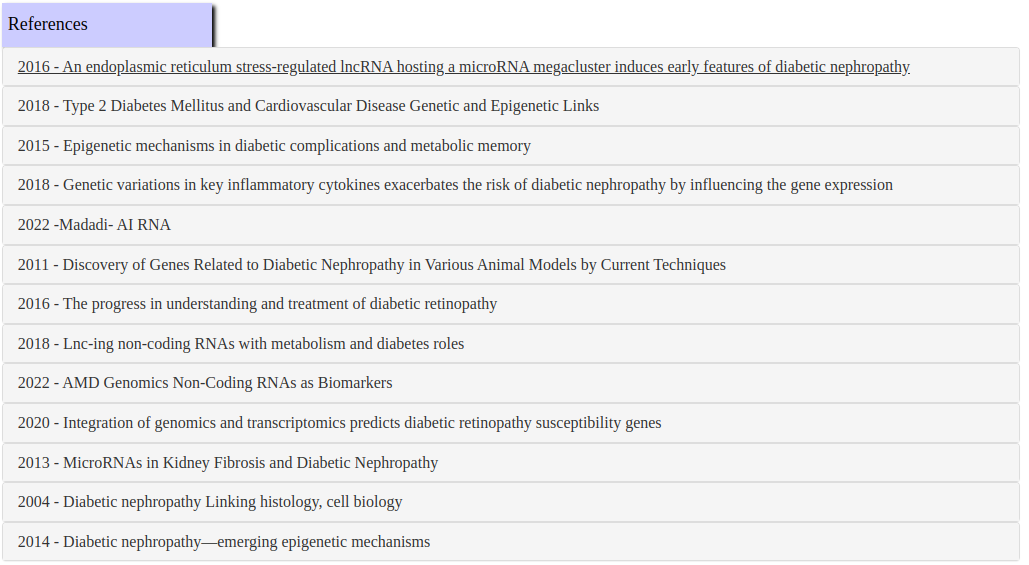Screen dimensions: 1029x565
Task: Select the References tab
Action: (107, 25)
